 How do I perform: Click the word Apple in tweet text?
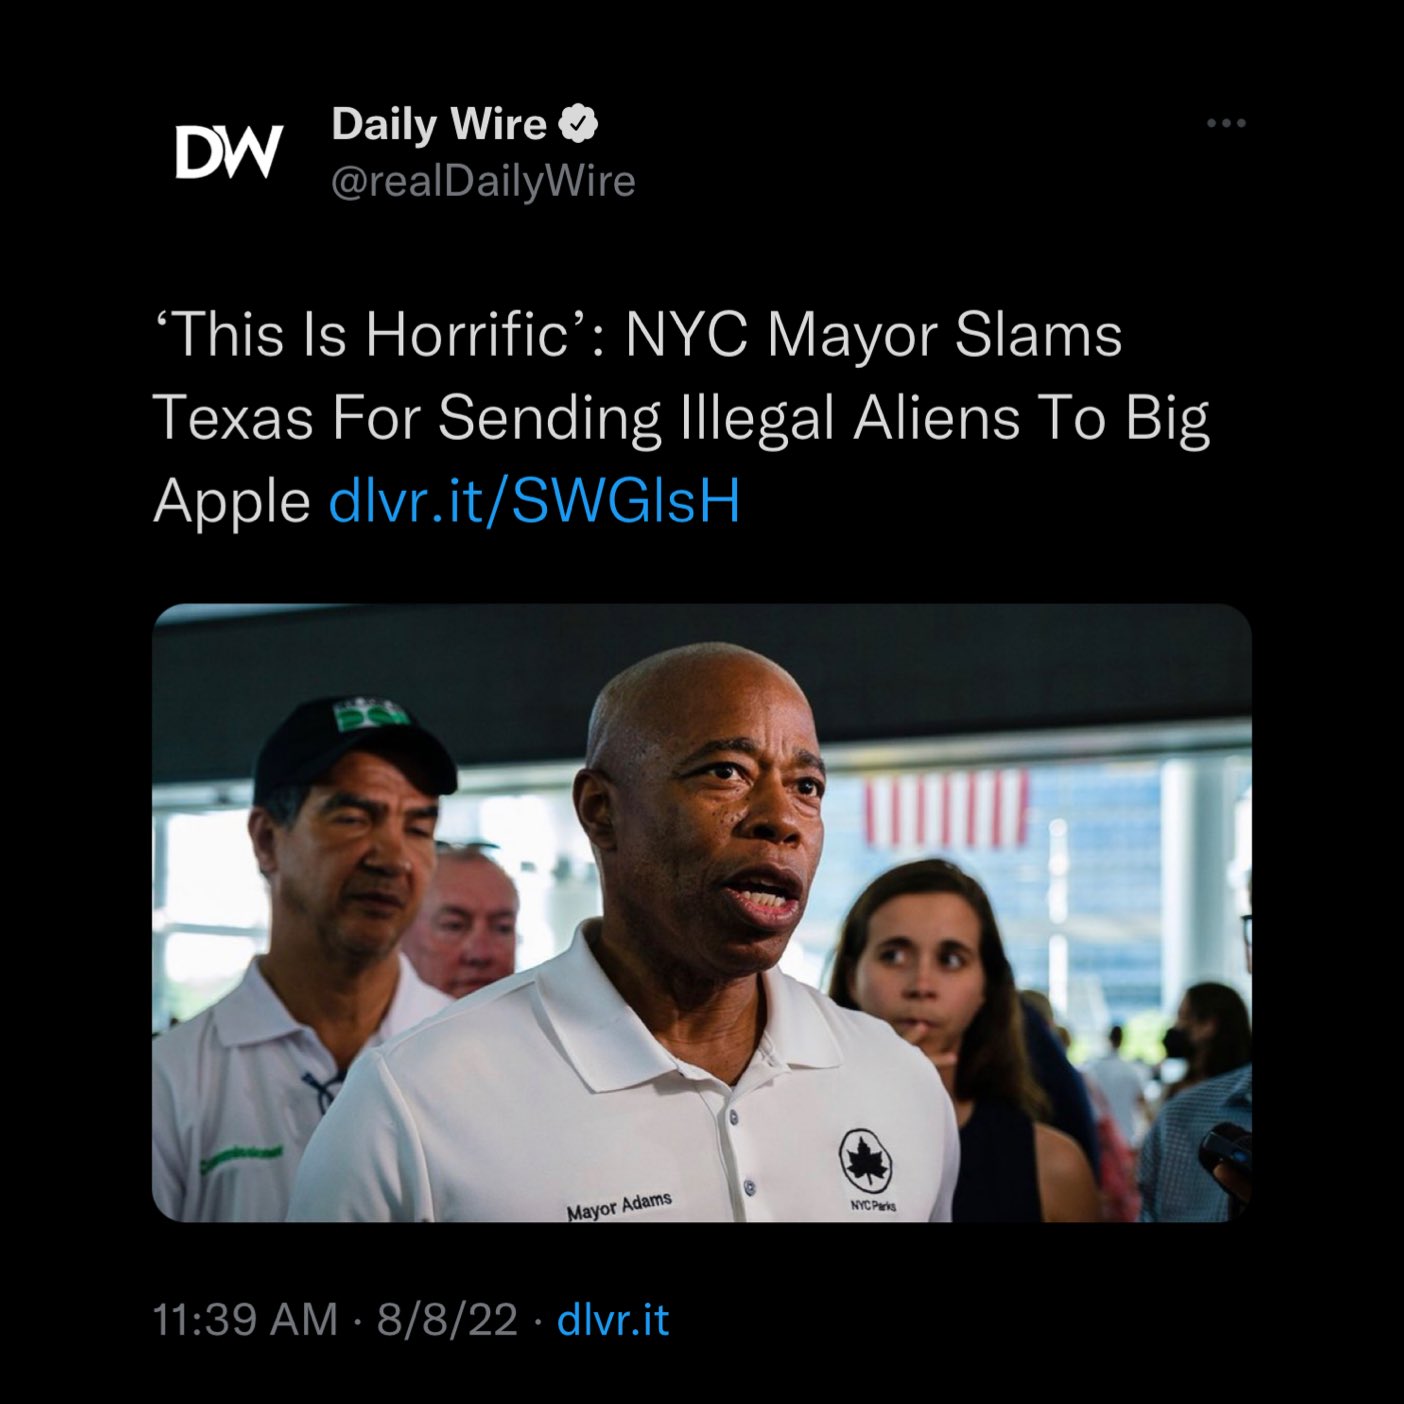pos(232,503)
